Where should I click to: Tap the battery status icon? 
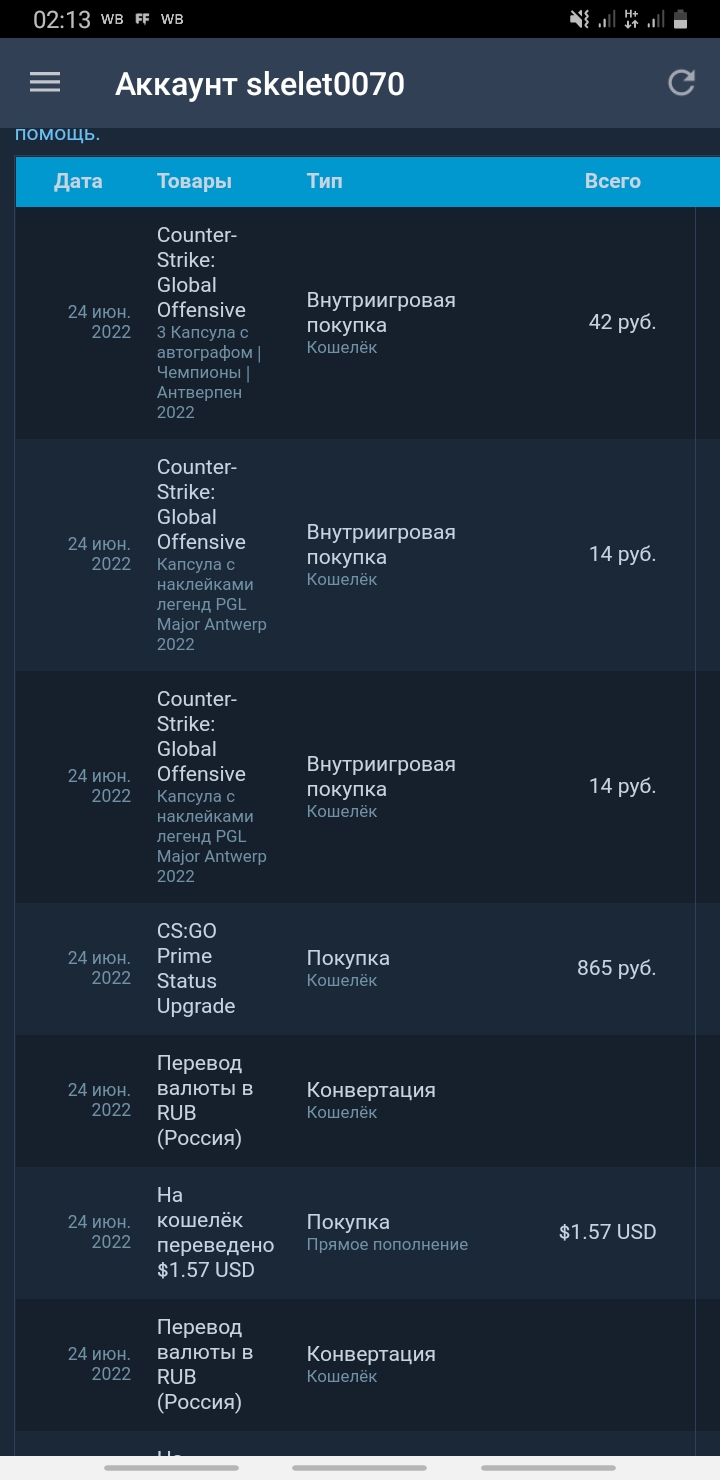(x=681, y=19)
